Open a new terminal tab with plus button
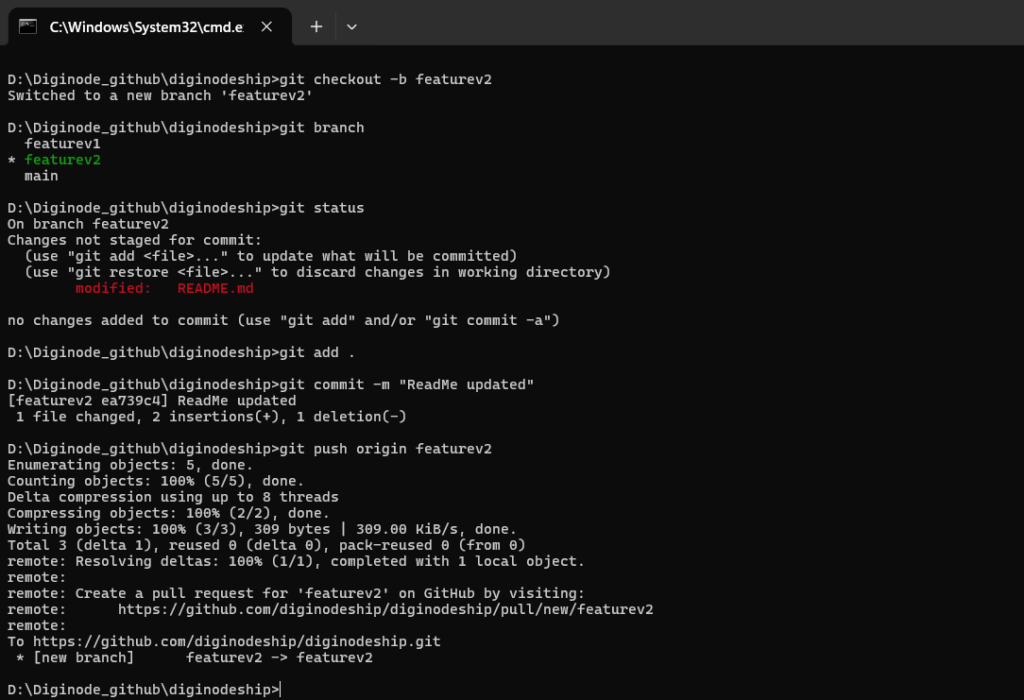1024x700 pixels. (x=316, y=27)
